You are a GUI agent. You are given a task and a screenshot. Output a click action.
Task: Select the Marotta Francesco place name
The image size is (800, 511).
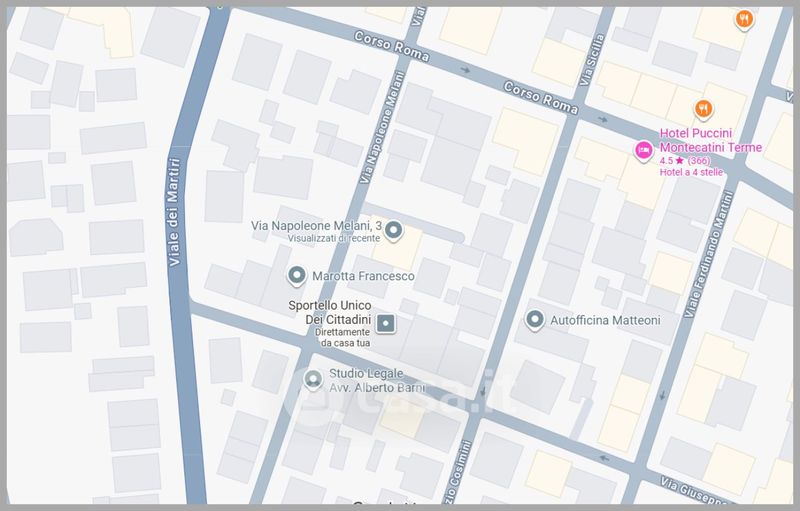point(364,276)
